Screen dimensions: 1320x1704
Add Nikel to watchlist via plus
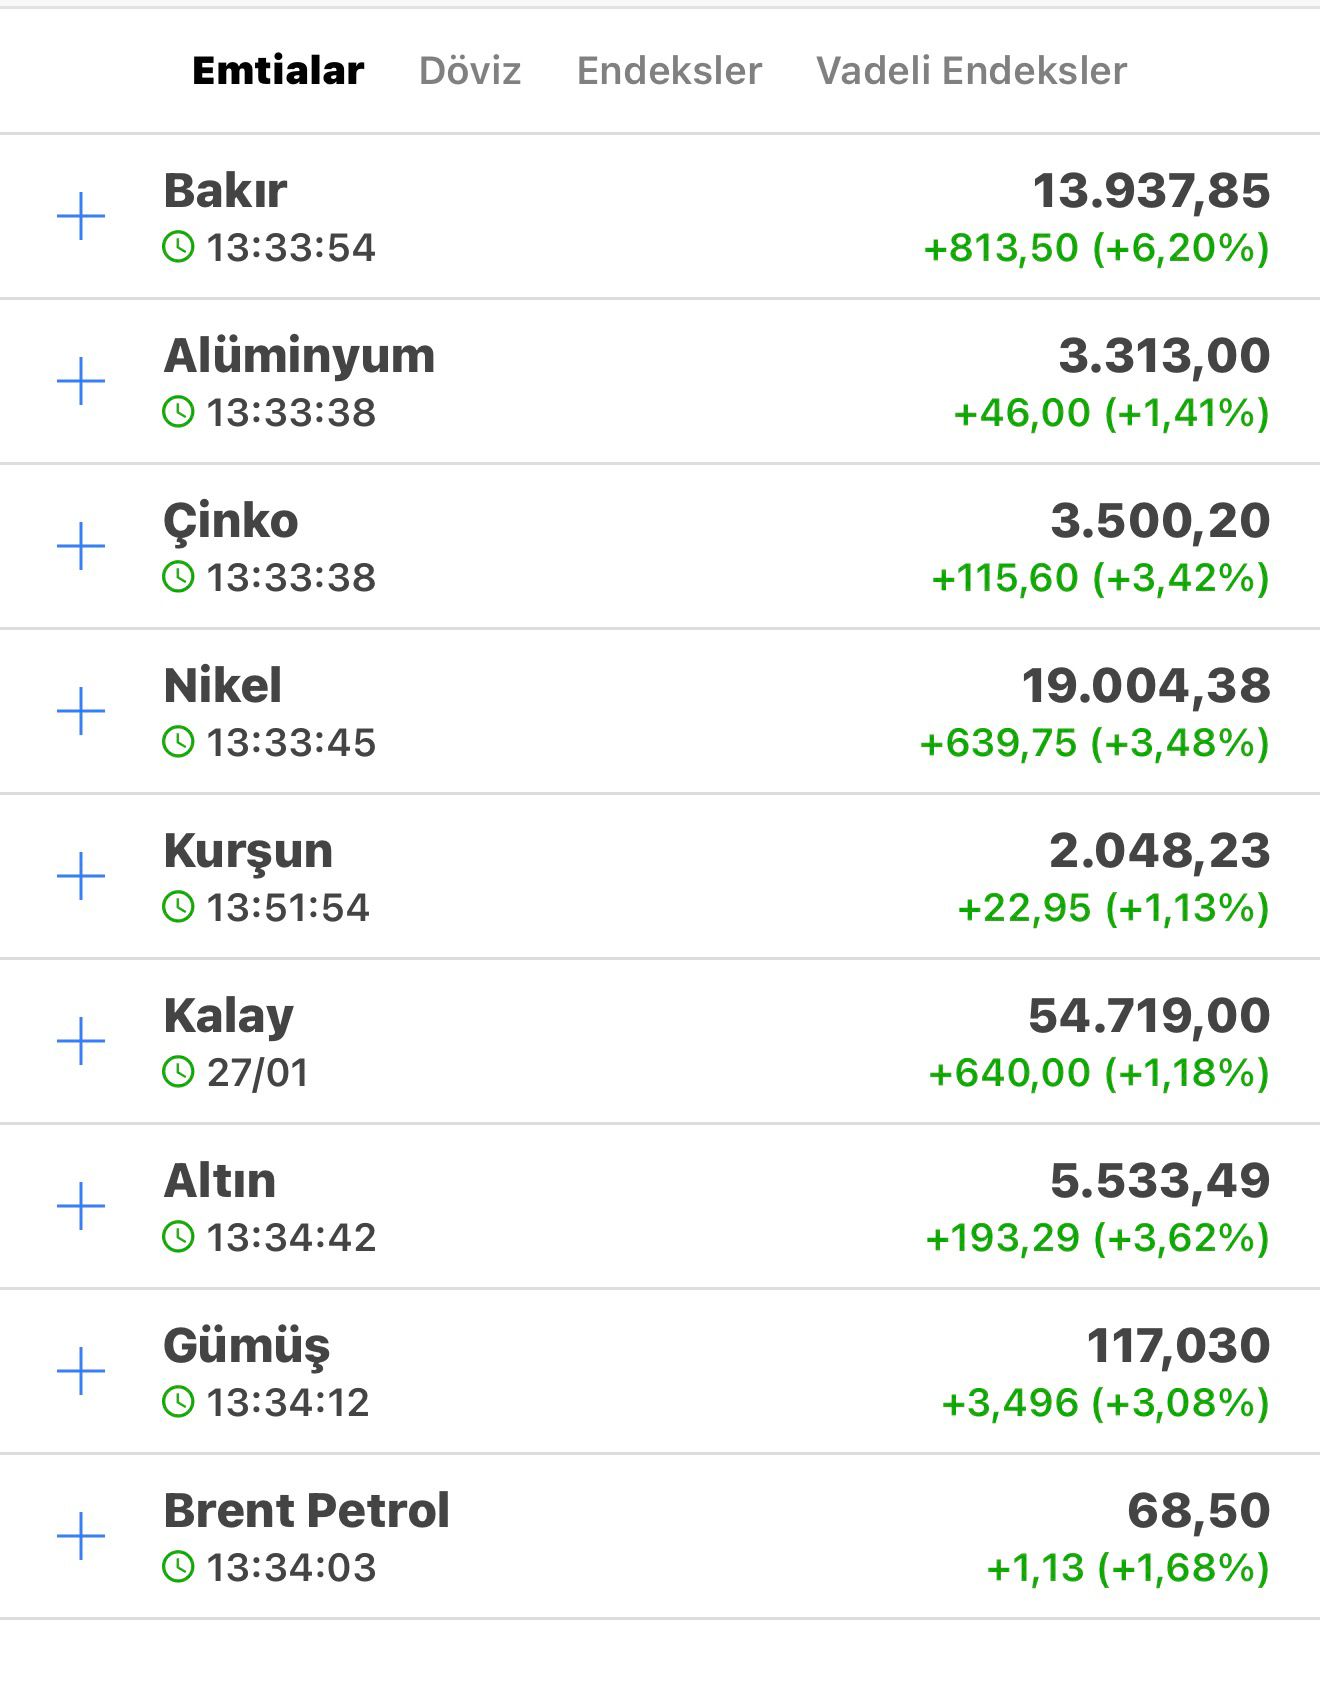coord(81,712)
